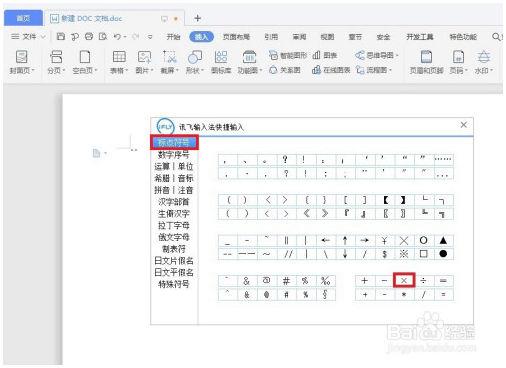Switch to the 视图 ribbon tab
The image size is (506, 368).
327,37
